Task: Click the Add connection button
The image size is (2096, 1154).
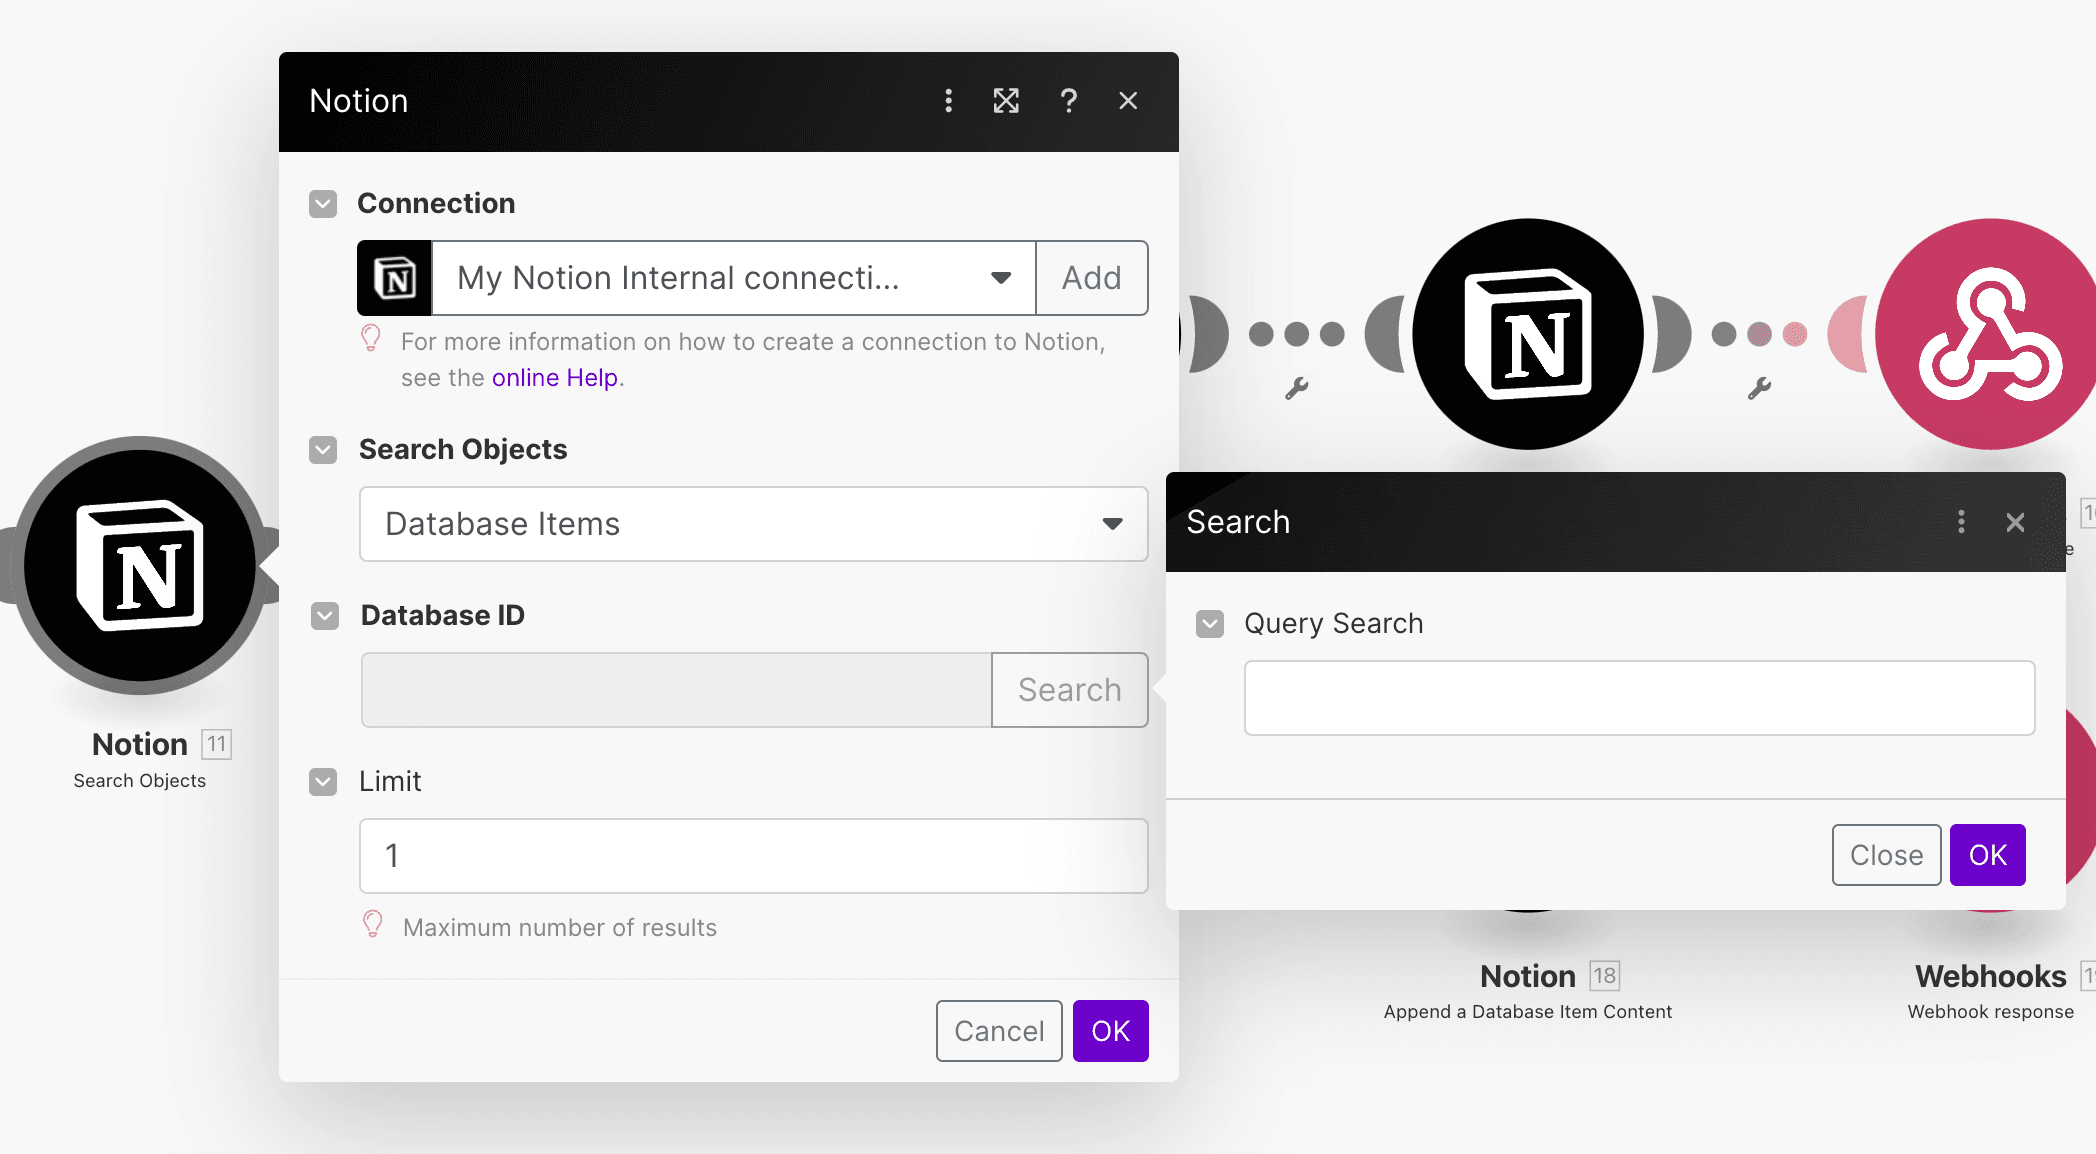Action: pyautogui.click(x=1091, y=278)
